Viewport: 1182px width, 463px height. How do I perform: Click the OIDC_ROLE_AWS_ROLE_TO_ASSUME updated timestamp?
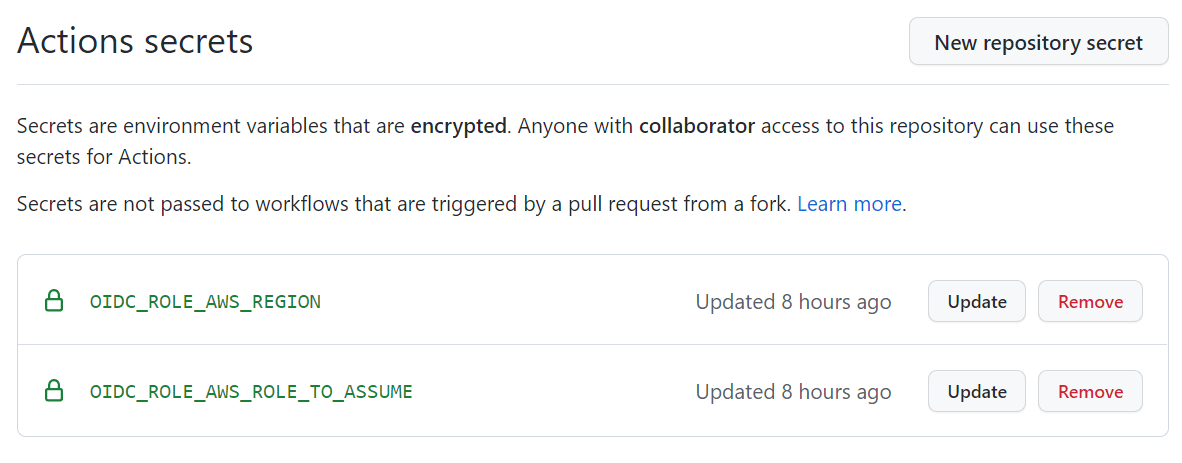pyautogui.click(x=793, y=392)
